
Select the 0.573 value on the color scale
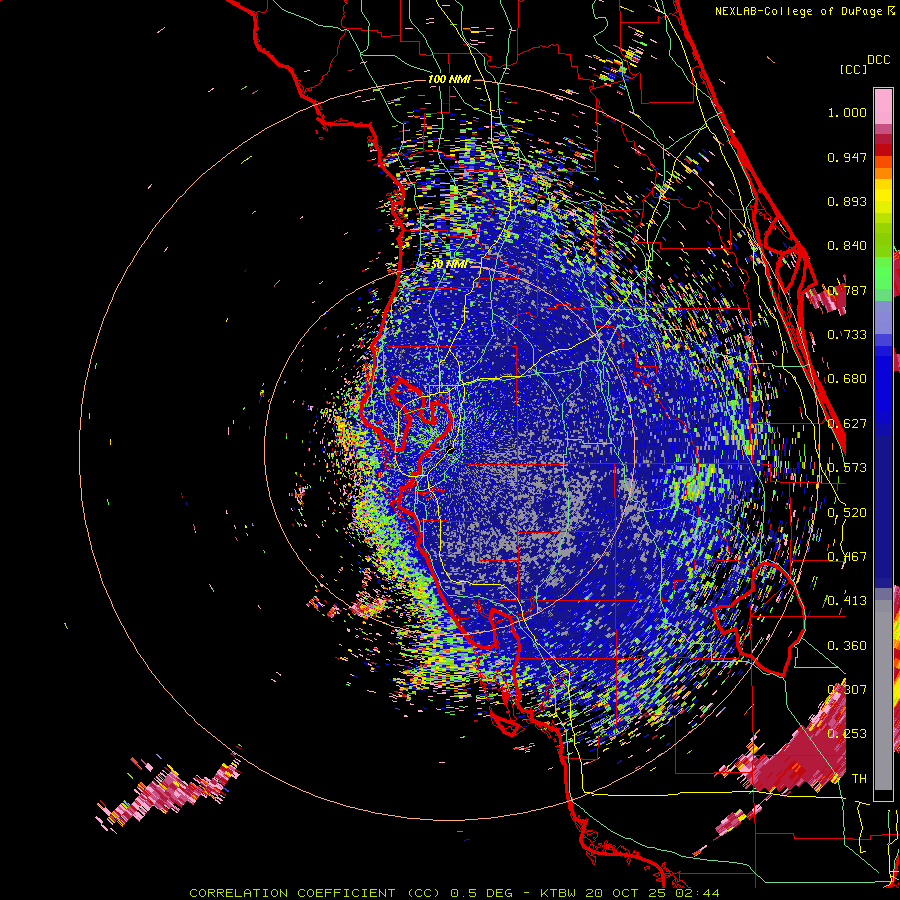(x=847, y=468)
